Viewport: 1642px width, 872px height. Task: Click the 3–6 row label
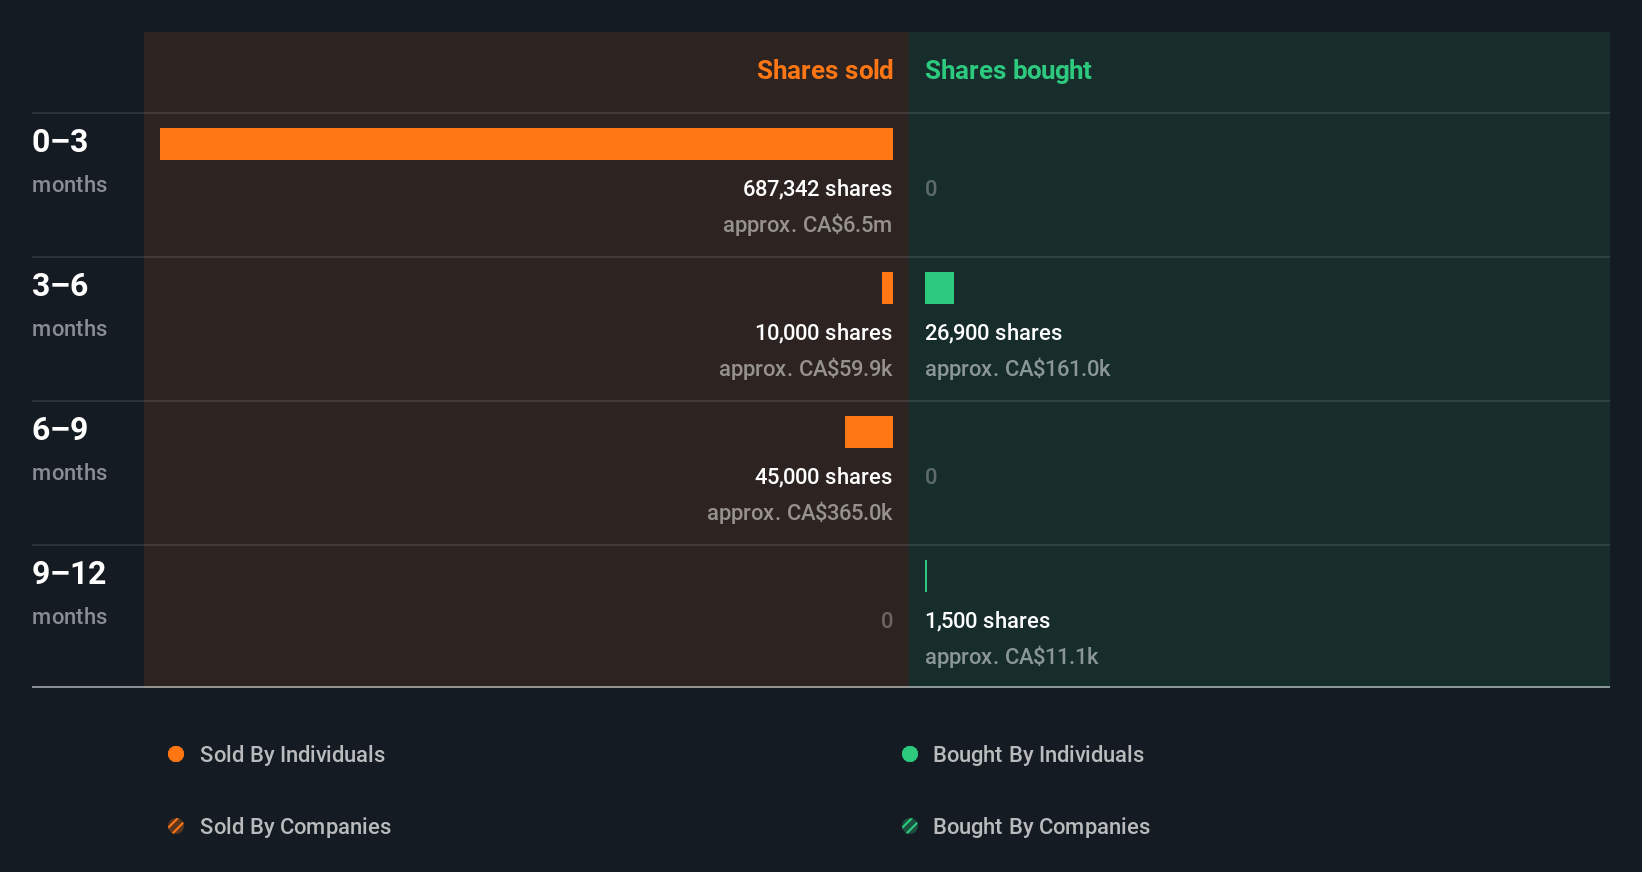point(60,285)
